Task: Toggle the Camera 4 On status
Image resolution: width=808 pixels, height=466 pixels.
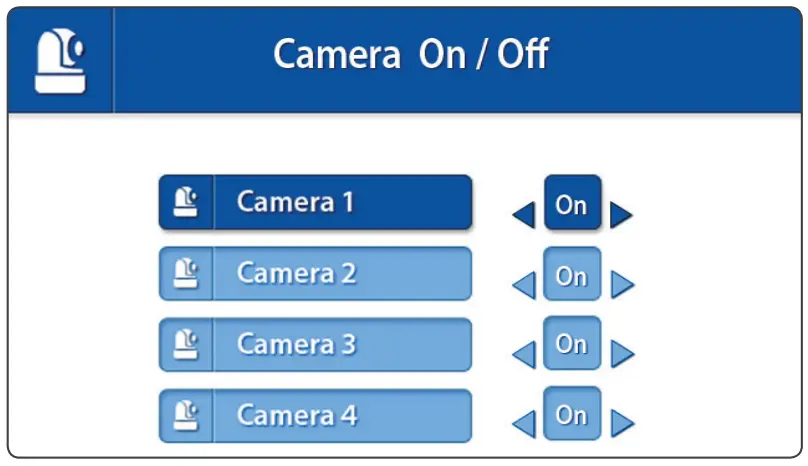Action: pyautogui.click(x=572, y=415)
